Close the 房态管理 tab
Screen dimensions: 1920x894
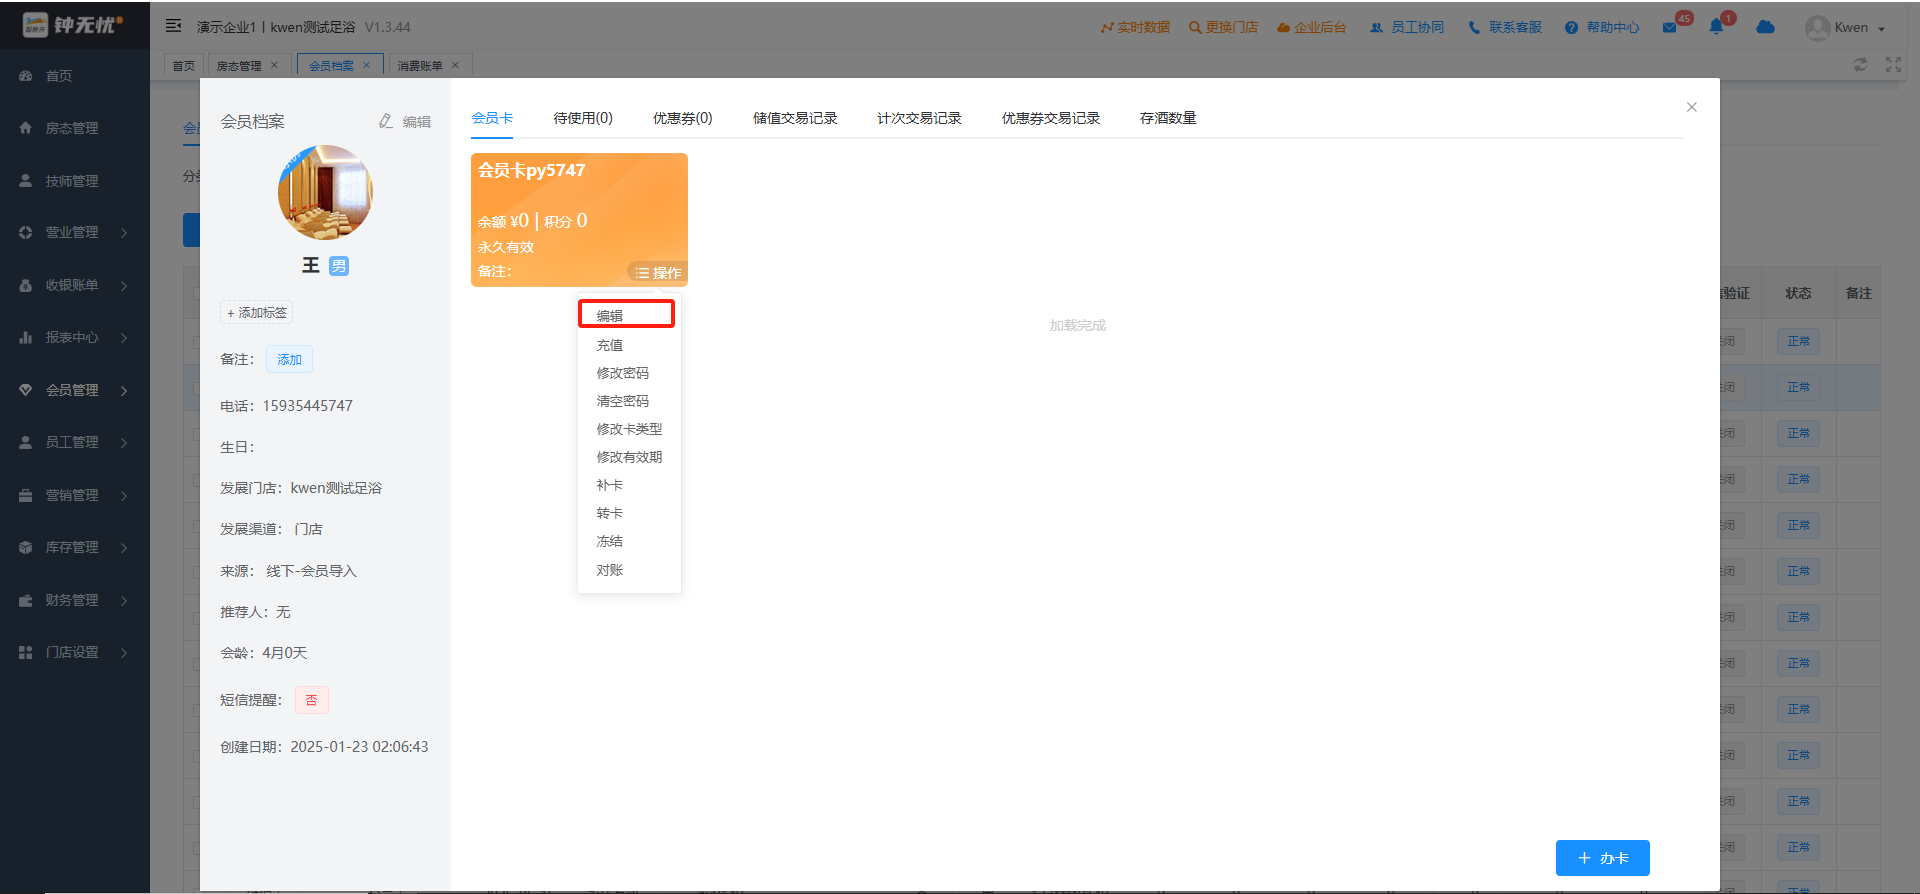tap(274, 65)
